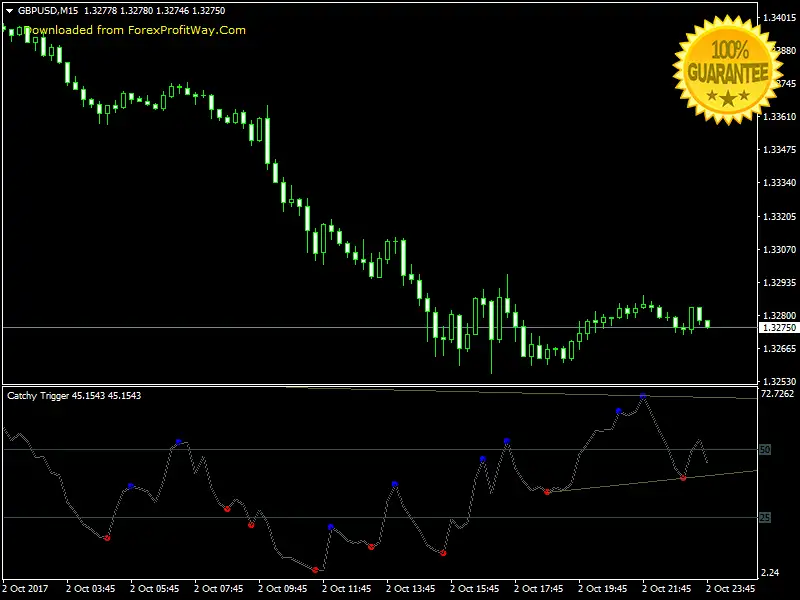Screen dimensions: 800x600
Task: Click the 1.32530 price axis label
Action: (x=779, y=382)
